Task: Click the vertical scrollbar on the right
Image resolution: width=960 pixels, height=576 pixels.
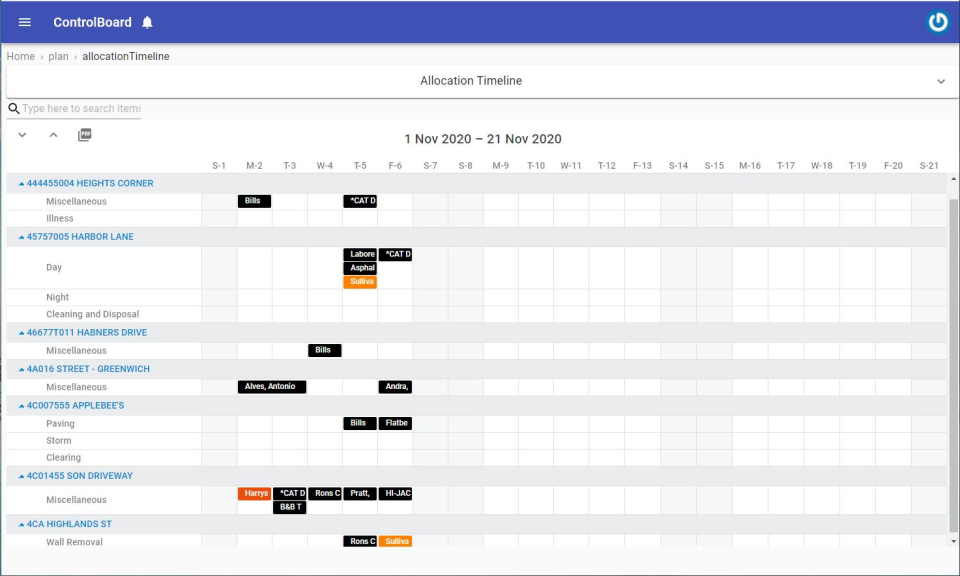Action: 953,300
